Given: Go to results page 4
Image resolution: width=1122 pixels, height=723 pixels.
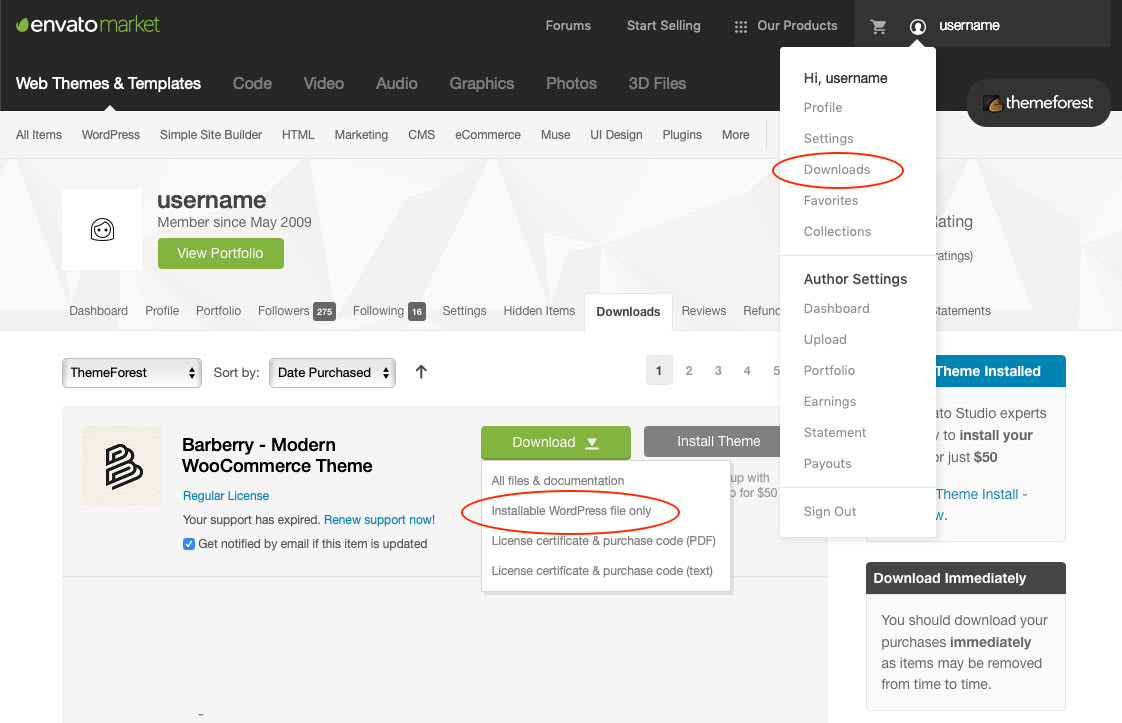Looking at the screenshot, I should coord(747,371).
